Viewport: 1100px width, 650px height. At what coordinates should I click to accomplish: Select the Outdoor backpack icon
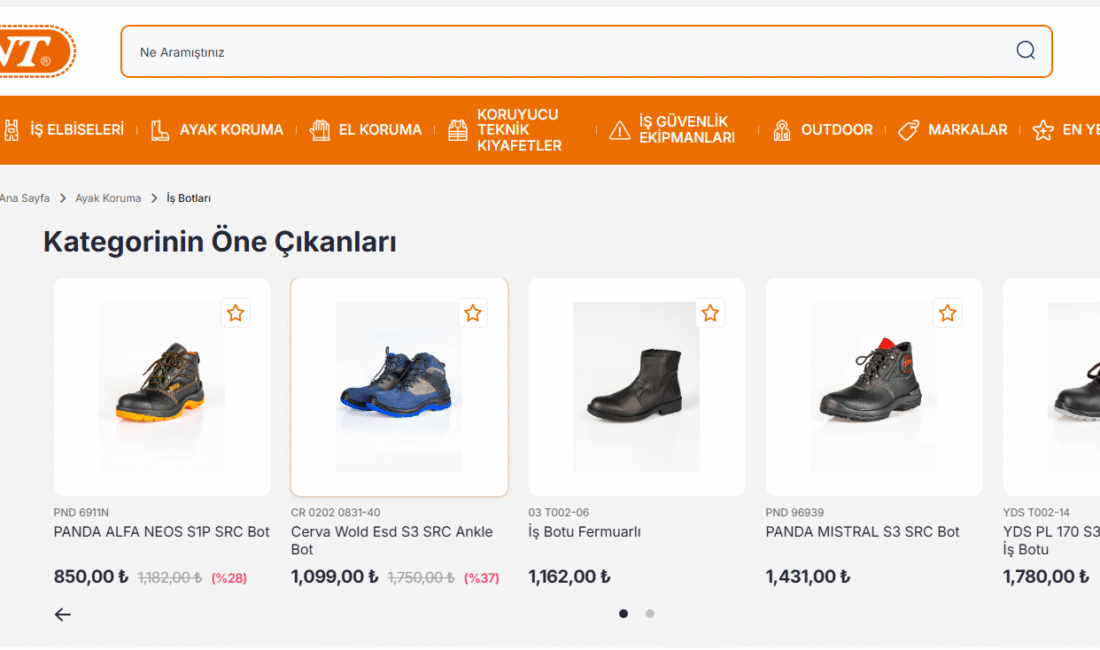tap(781, 129)
